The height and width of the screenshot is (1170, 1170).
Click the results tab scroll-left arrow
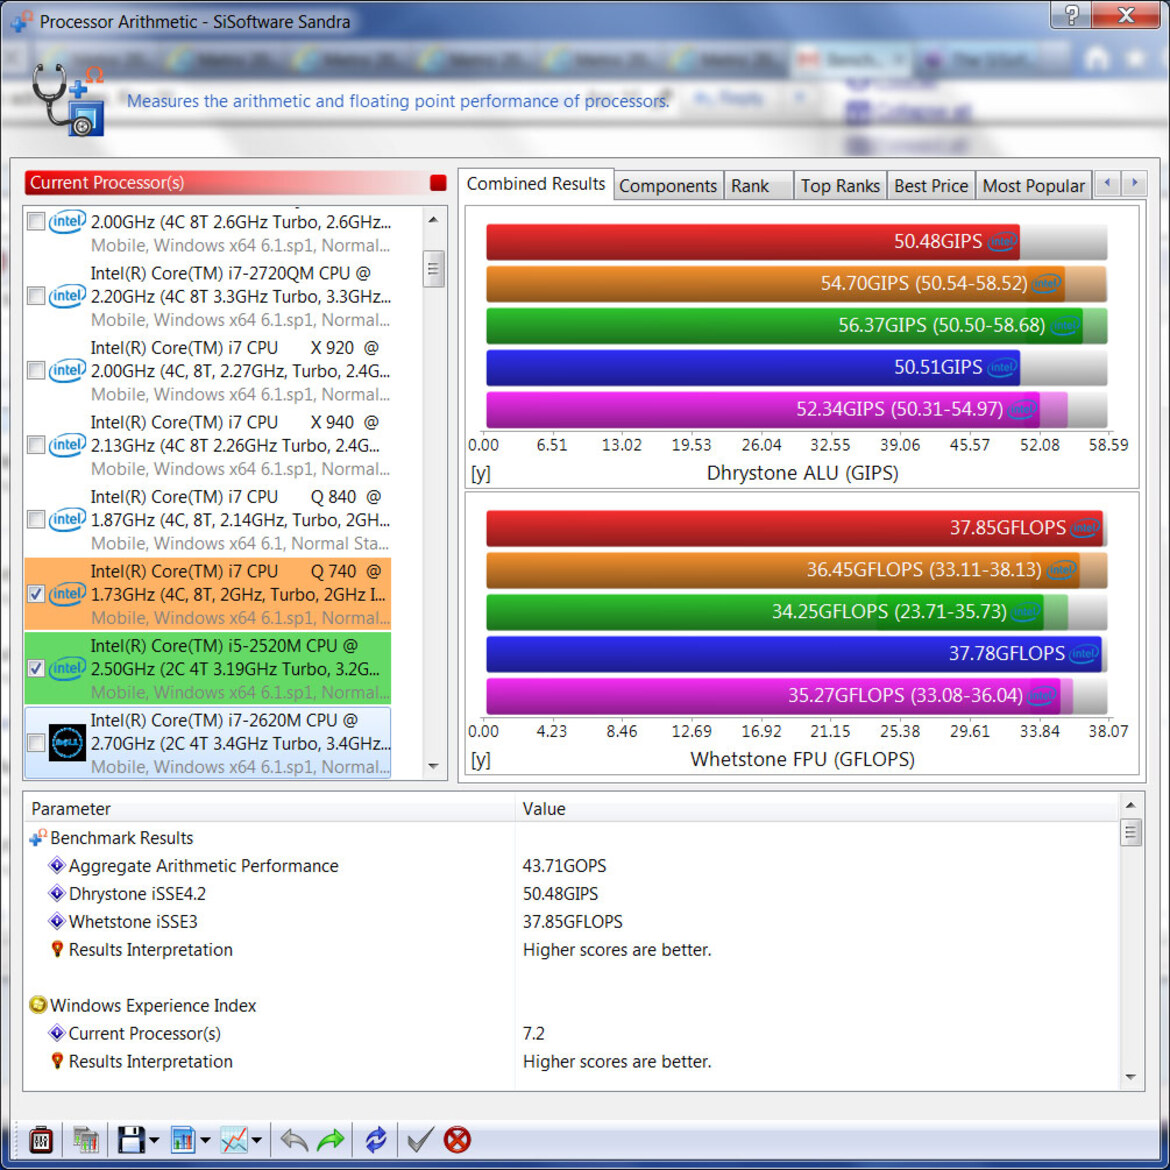click(1107, 183)
